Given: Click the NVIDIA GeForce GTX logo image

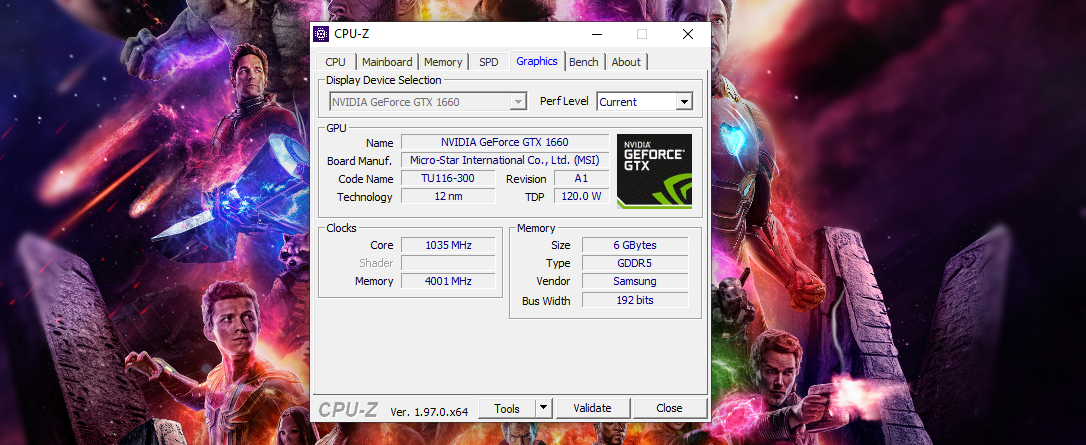Looking at the screenshot, I should pos(655,171).
